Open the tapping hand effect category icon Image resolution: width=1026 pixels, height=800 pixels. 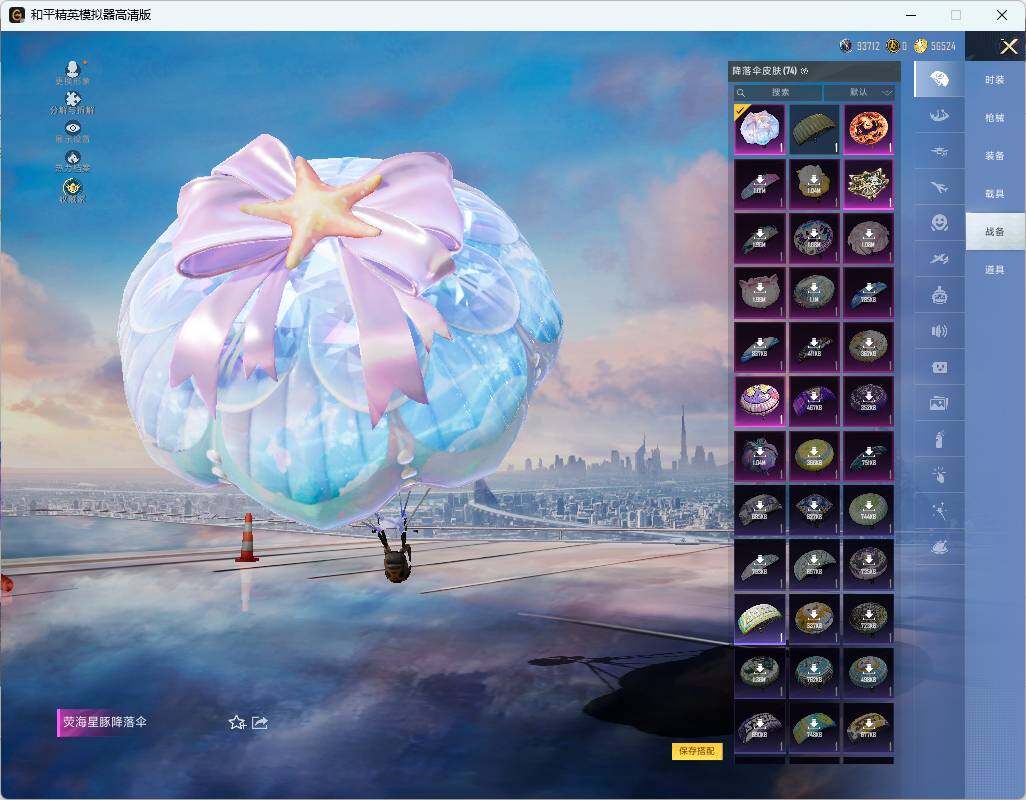[939, 475]
